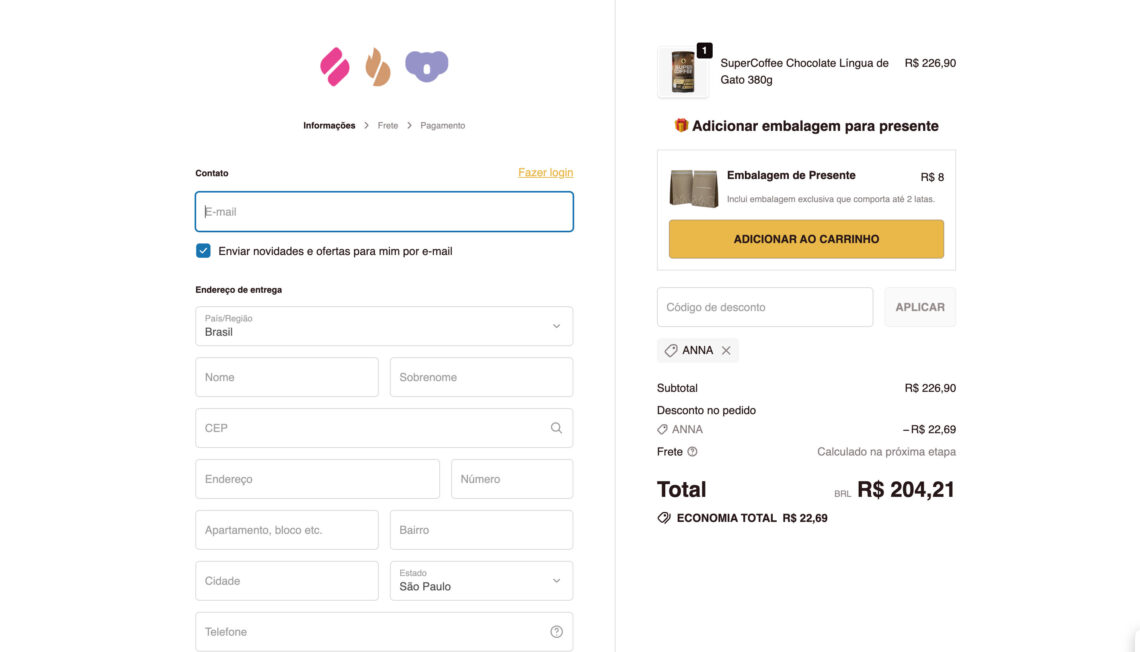Click the Nome input field

(287, 377)
